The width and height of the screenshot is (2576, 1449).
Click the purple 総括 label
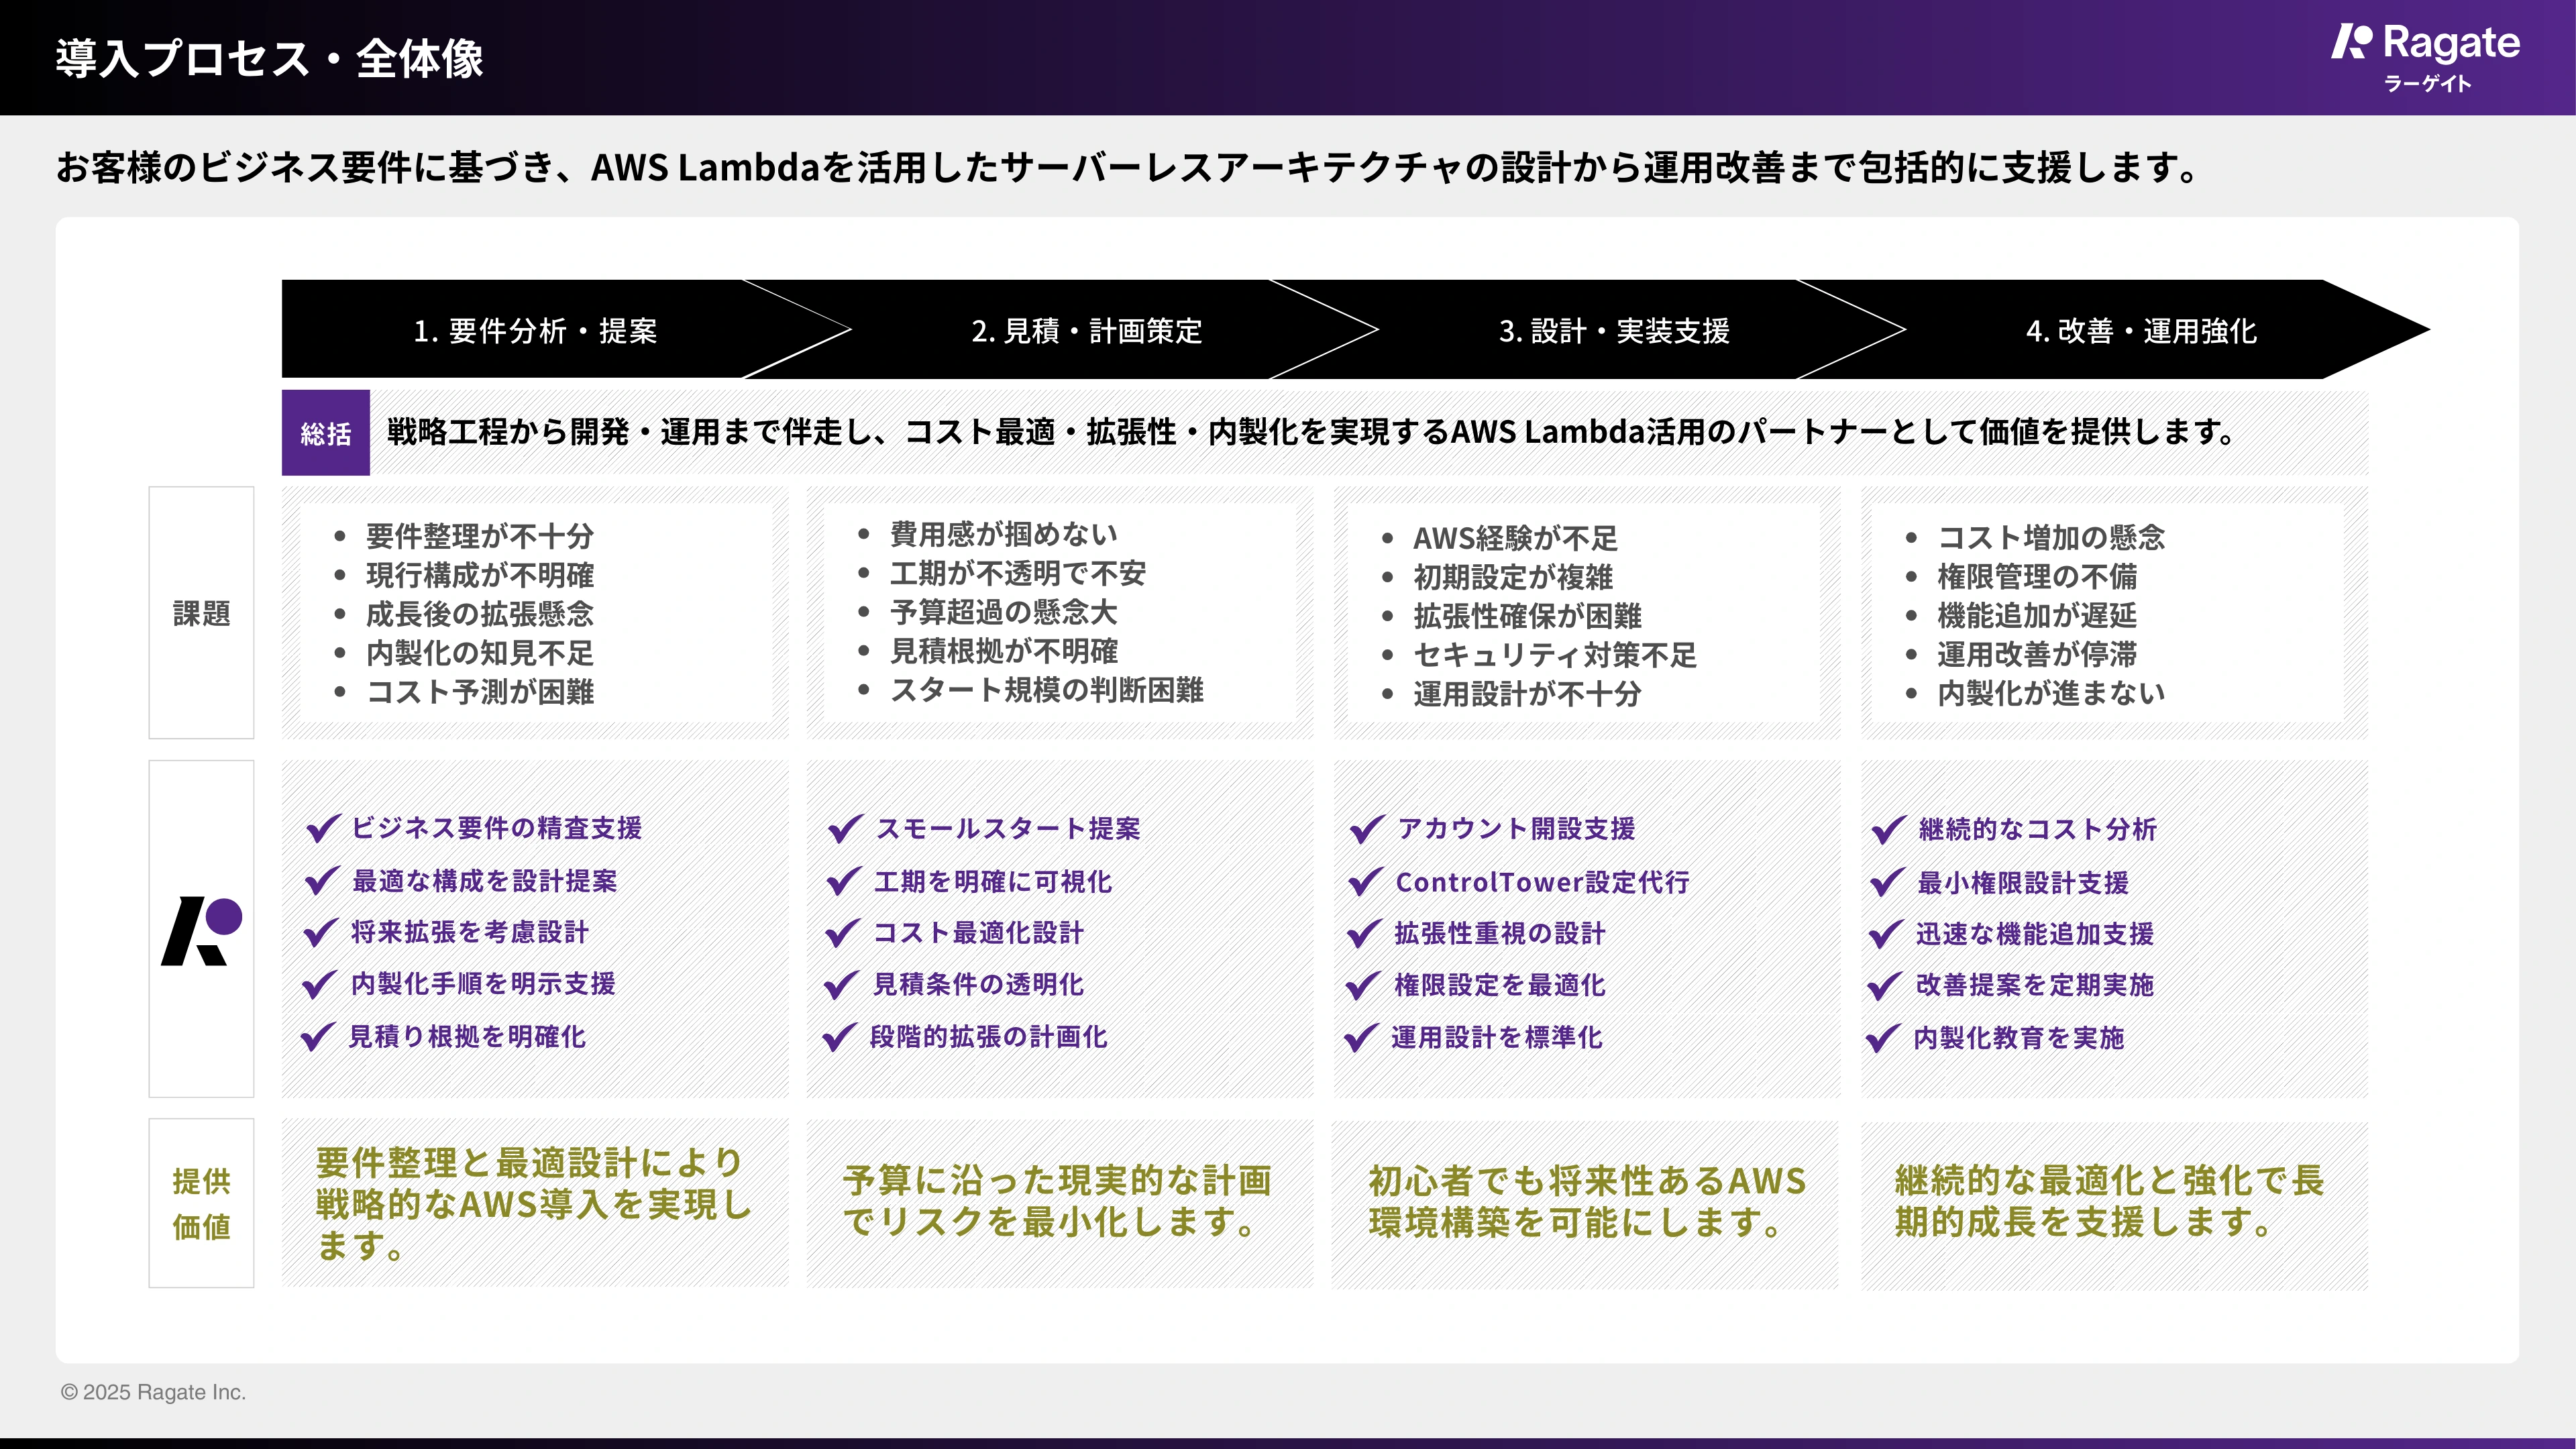(x=326, y=433)
